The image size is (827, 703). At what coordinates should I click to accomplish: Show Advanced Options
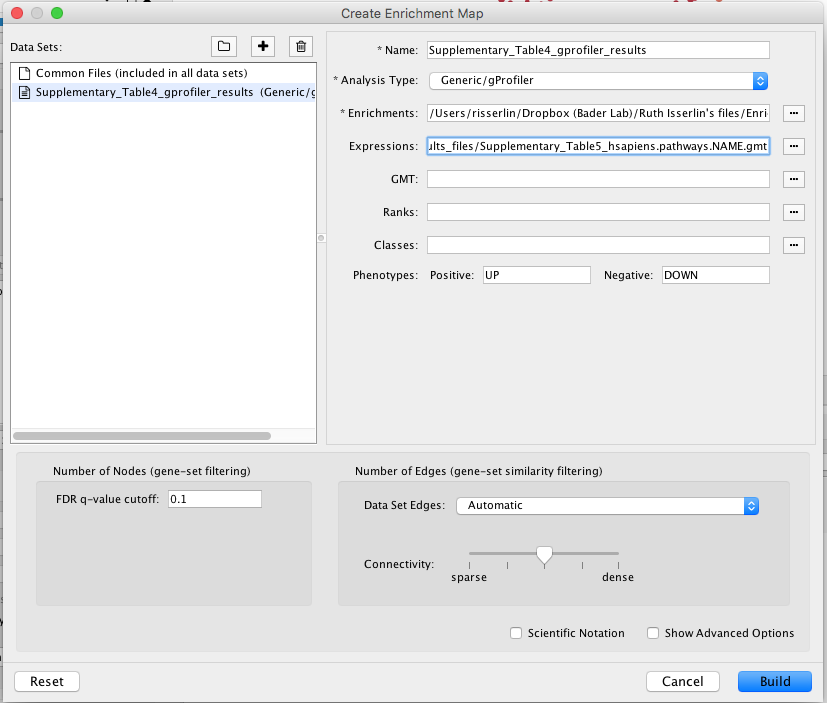point(652,633)
